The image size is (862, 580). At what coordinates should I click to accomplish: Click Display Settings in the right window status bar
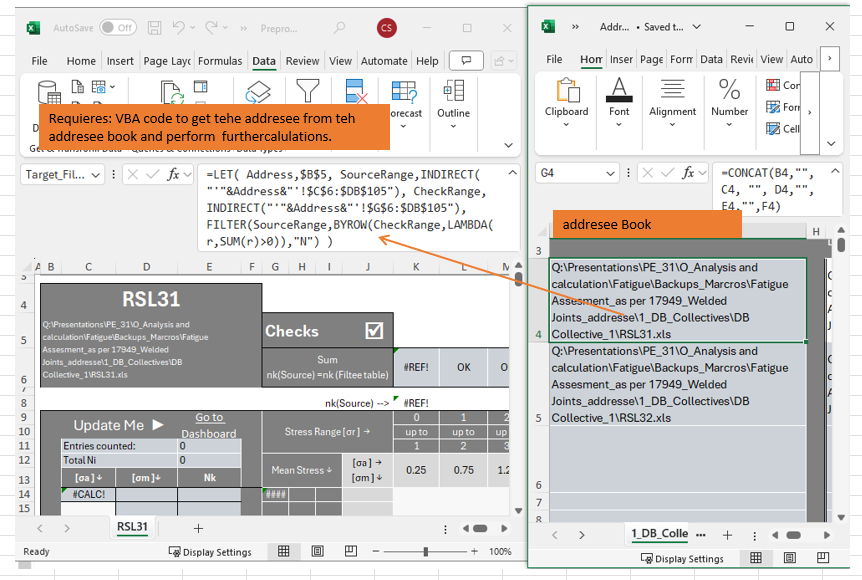point(682,559)
